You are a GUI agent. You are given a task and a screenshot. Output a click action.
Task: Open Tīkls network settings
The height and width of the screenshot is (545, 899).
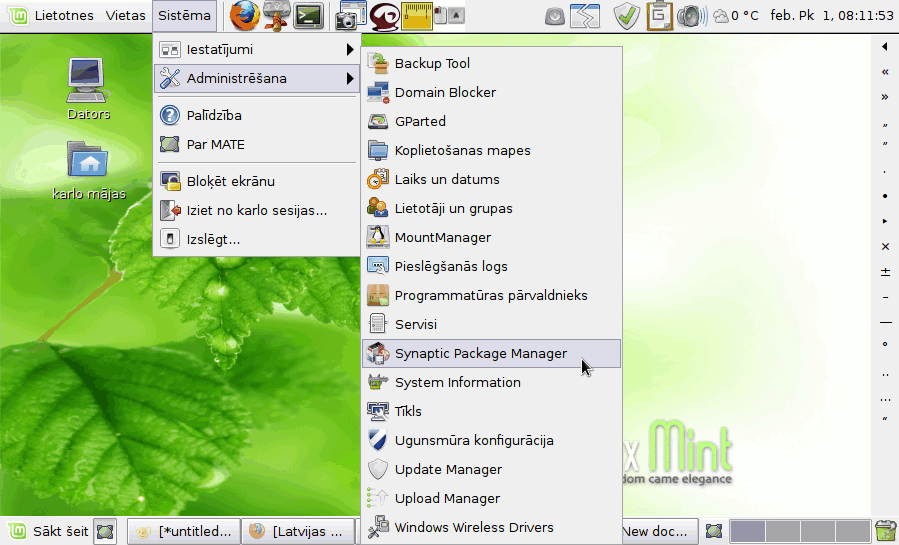[x=491, y=411]
